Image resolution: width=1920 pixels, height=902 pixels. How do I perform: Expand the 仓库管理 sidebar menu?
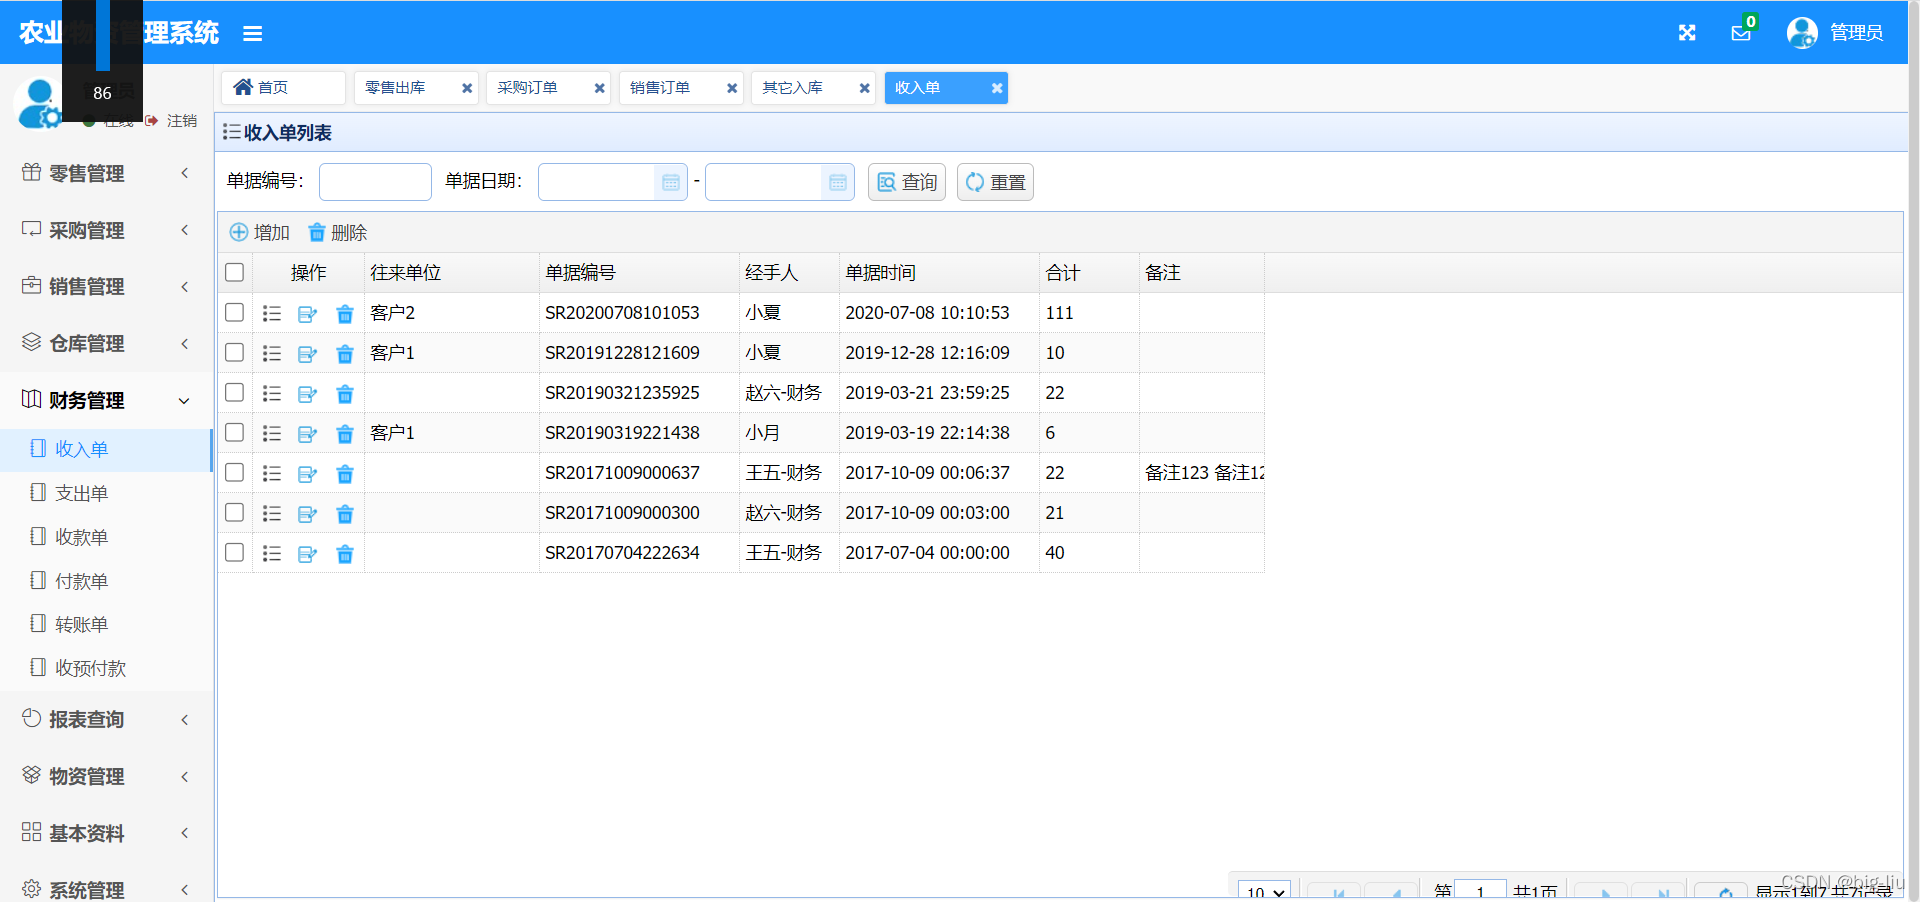pyautogui.click(x=106, y=343)
